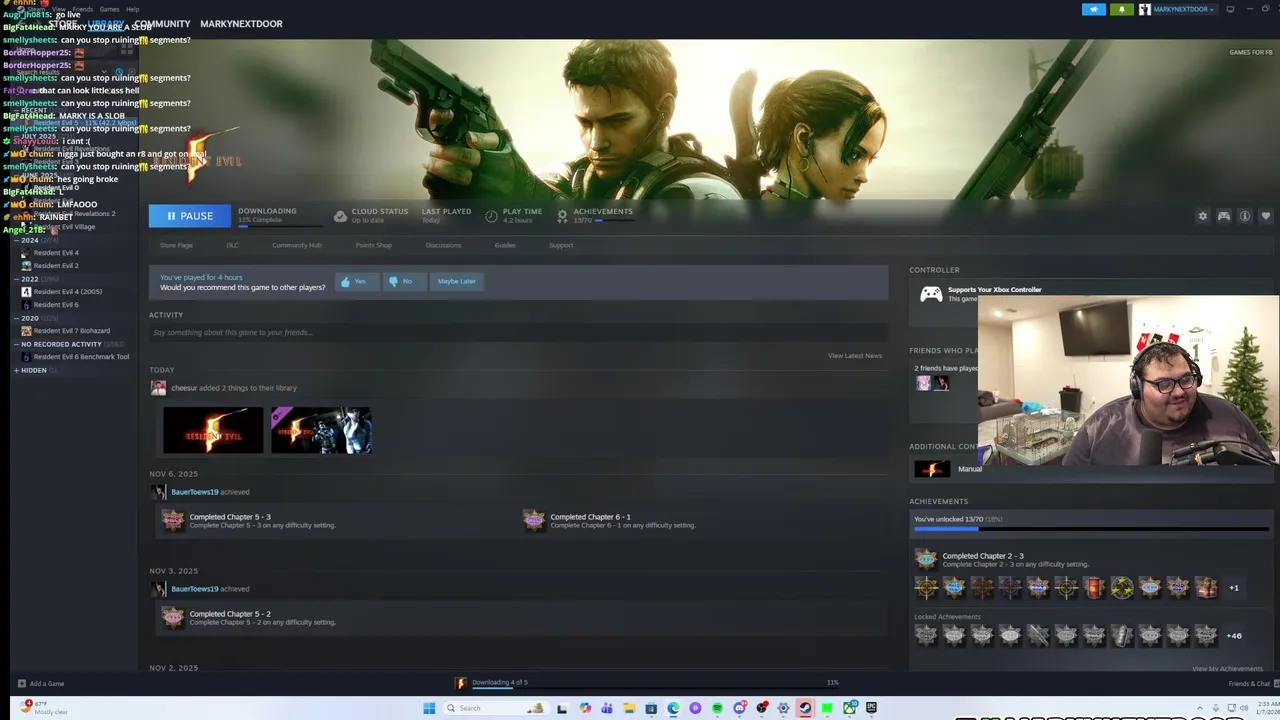Viewport: 1280px width, 720px height.
Task: Show game info circle icon
Action: click(x=1245, y=216)
